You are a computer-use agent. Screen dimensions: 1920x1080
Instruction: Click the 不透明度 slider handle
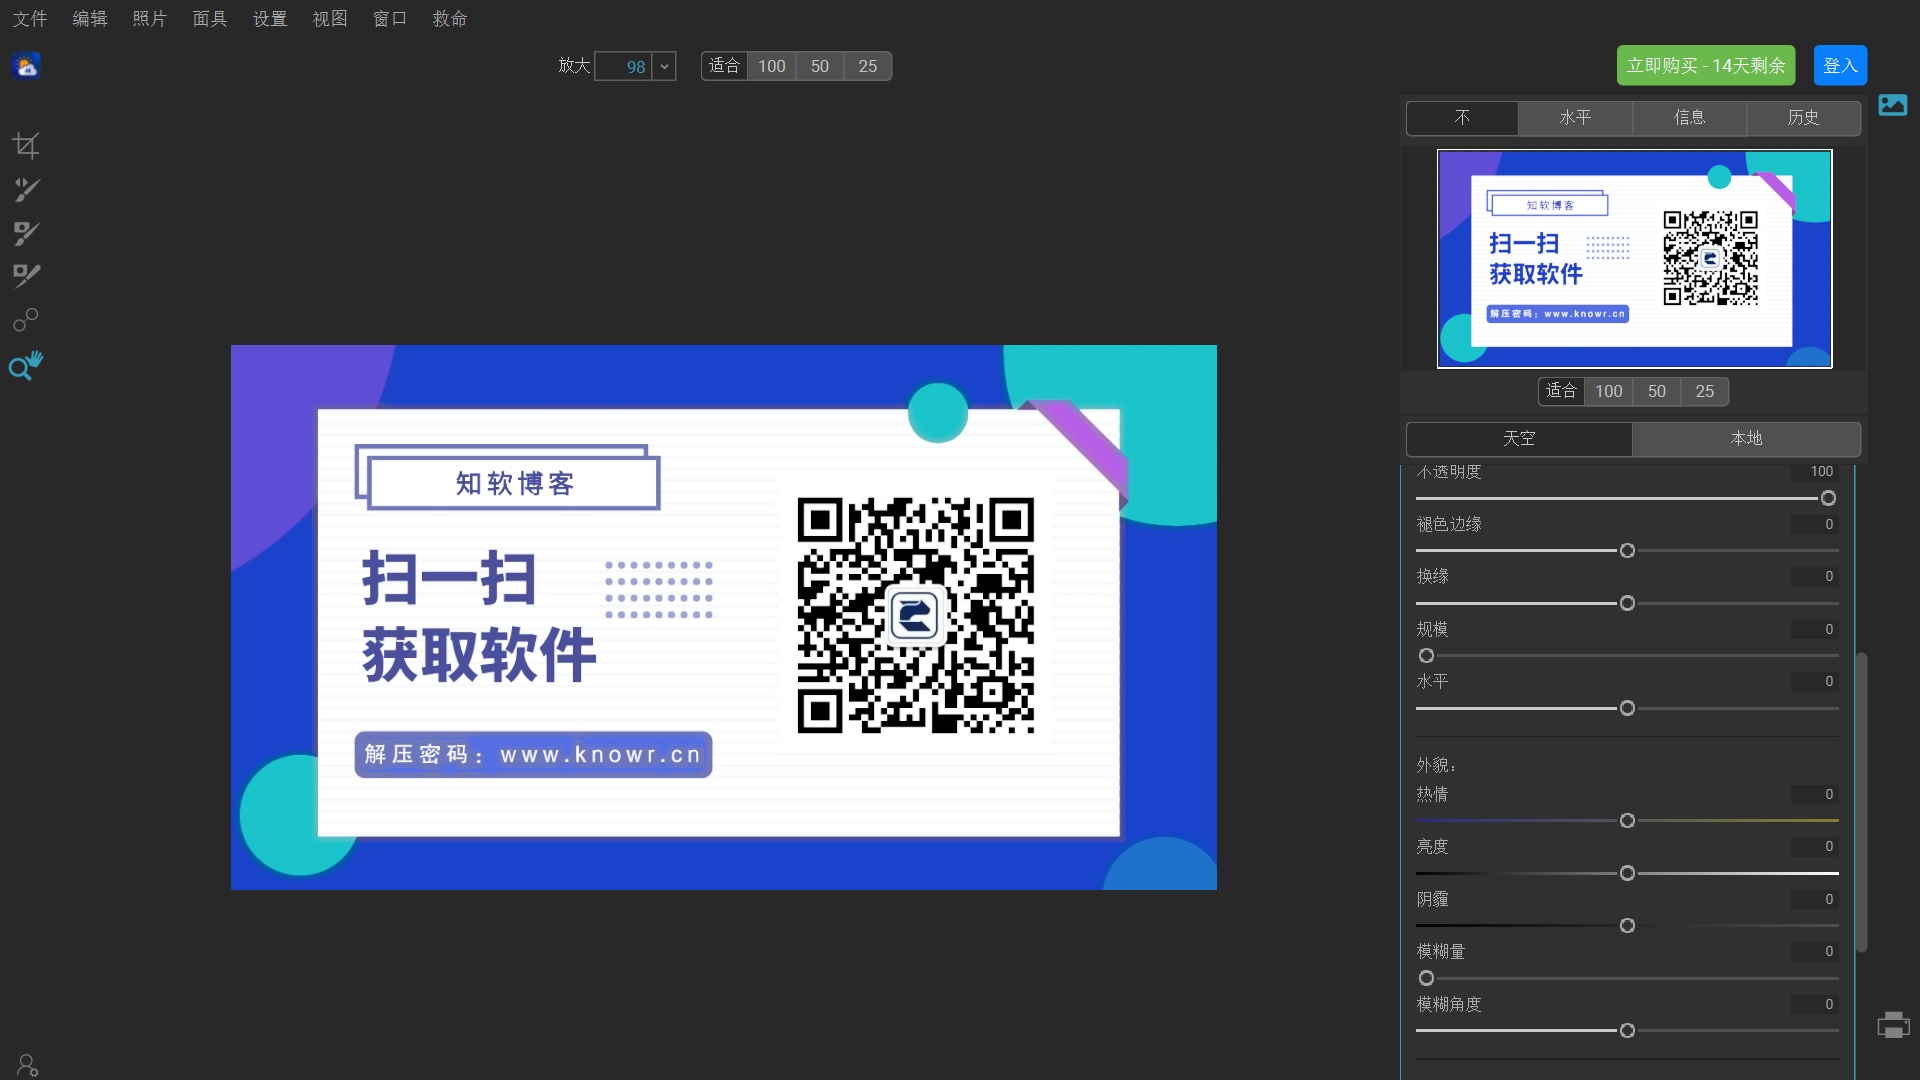(x=1829, y=499)
